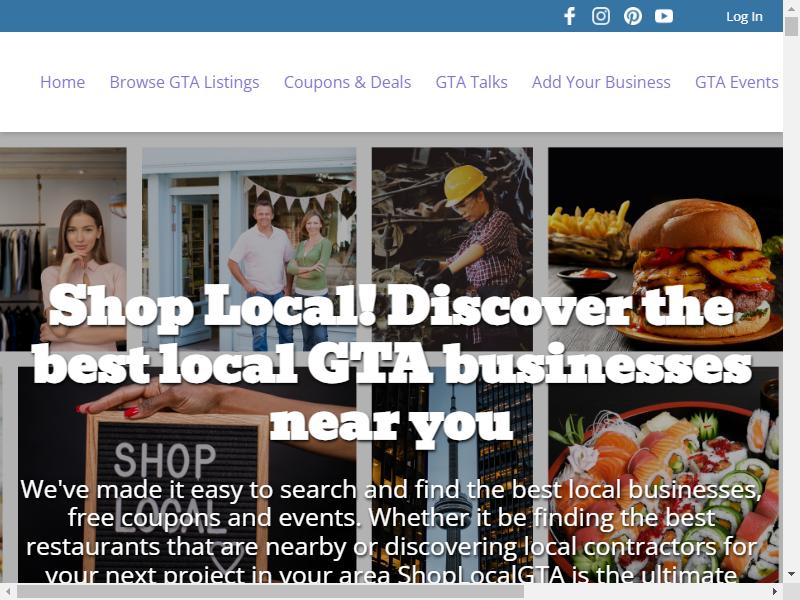800x600 pixels.
Task: Click the burger and fries photo
Action: (665, 249)
